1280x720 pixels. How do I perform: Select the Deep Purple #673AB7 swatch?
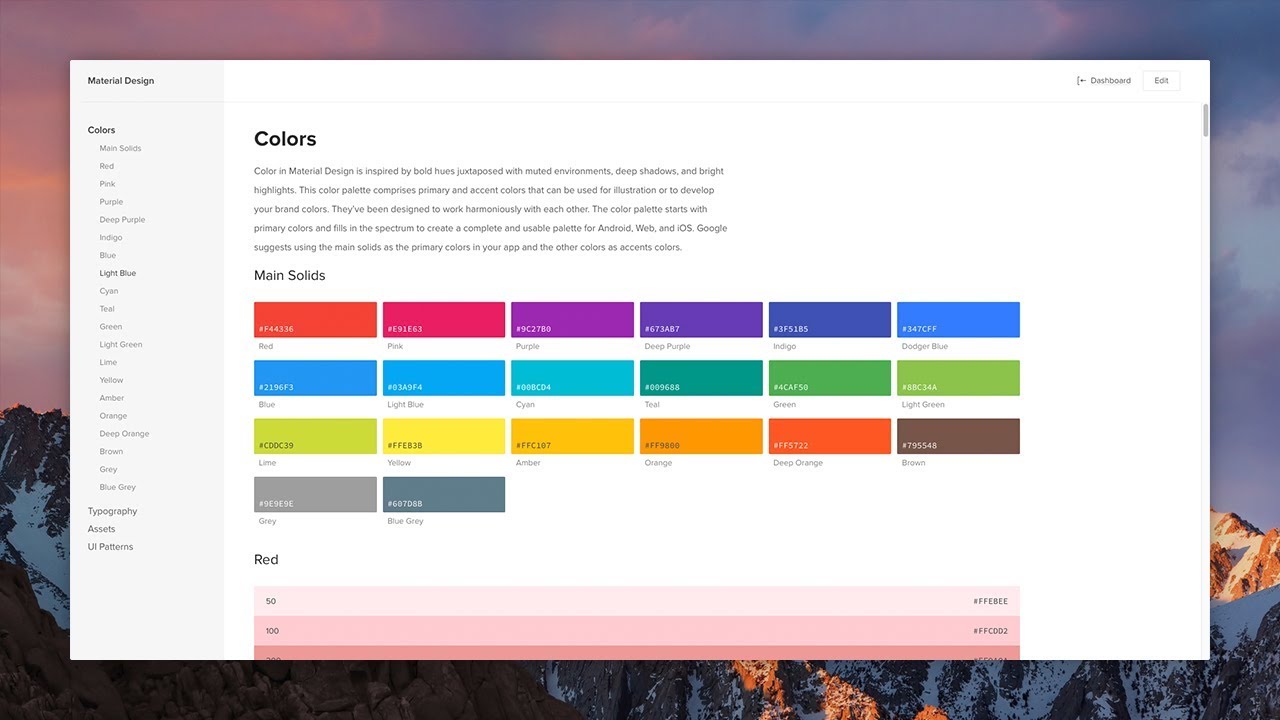pos(701,320)
